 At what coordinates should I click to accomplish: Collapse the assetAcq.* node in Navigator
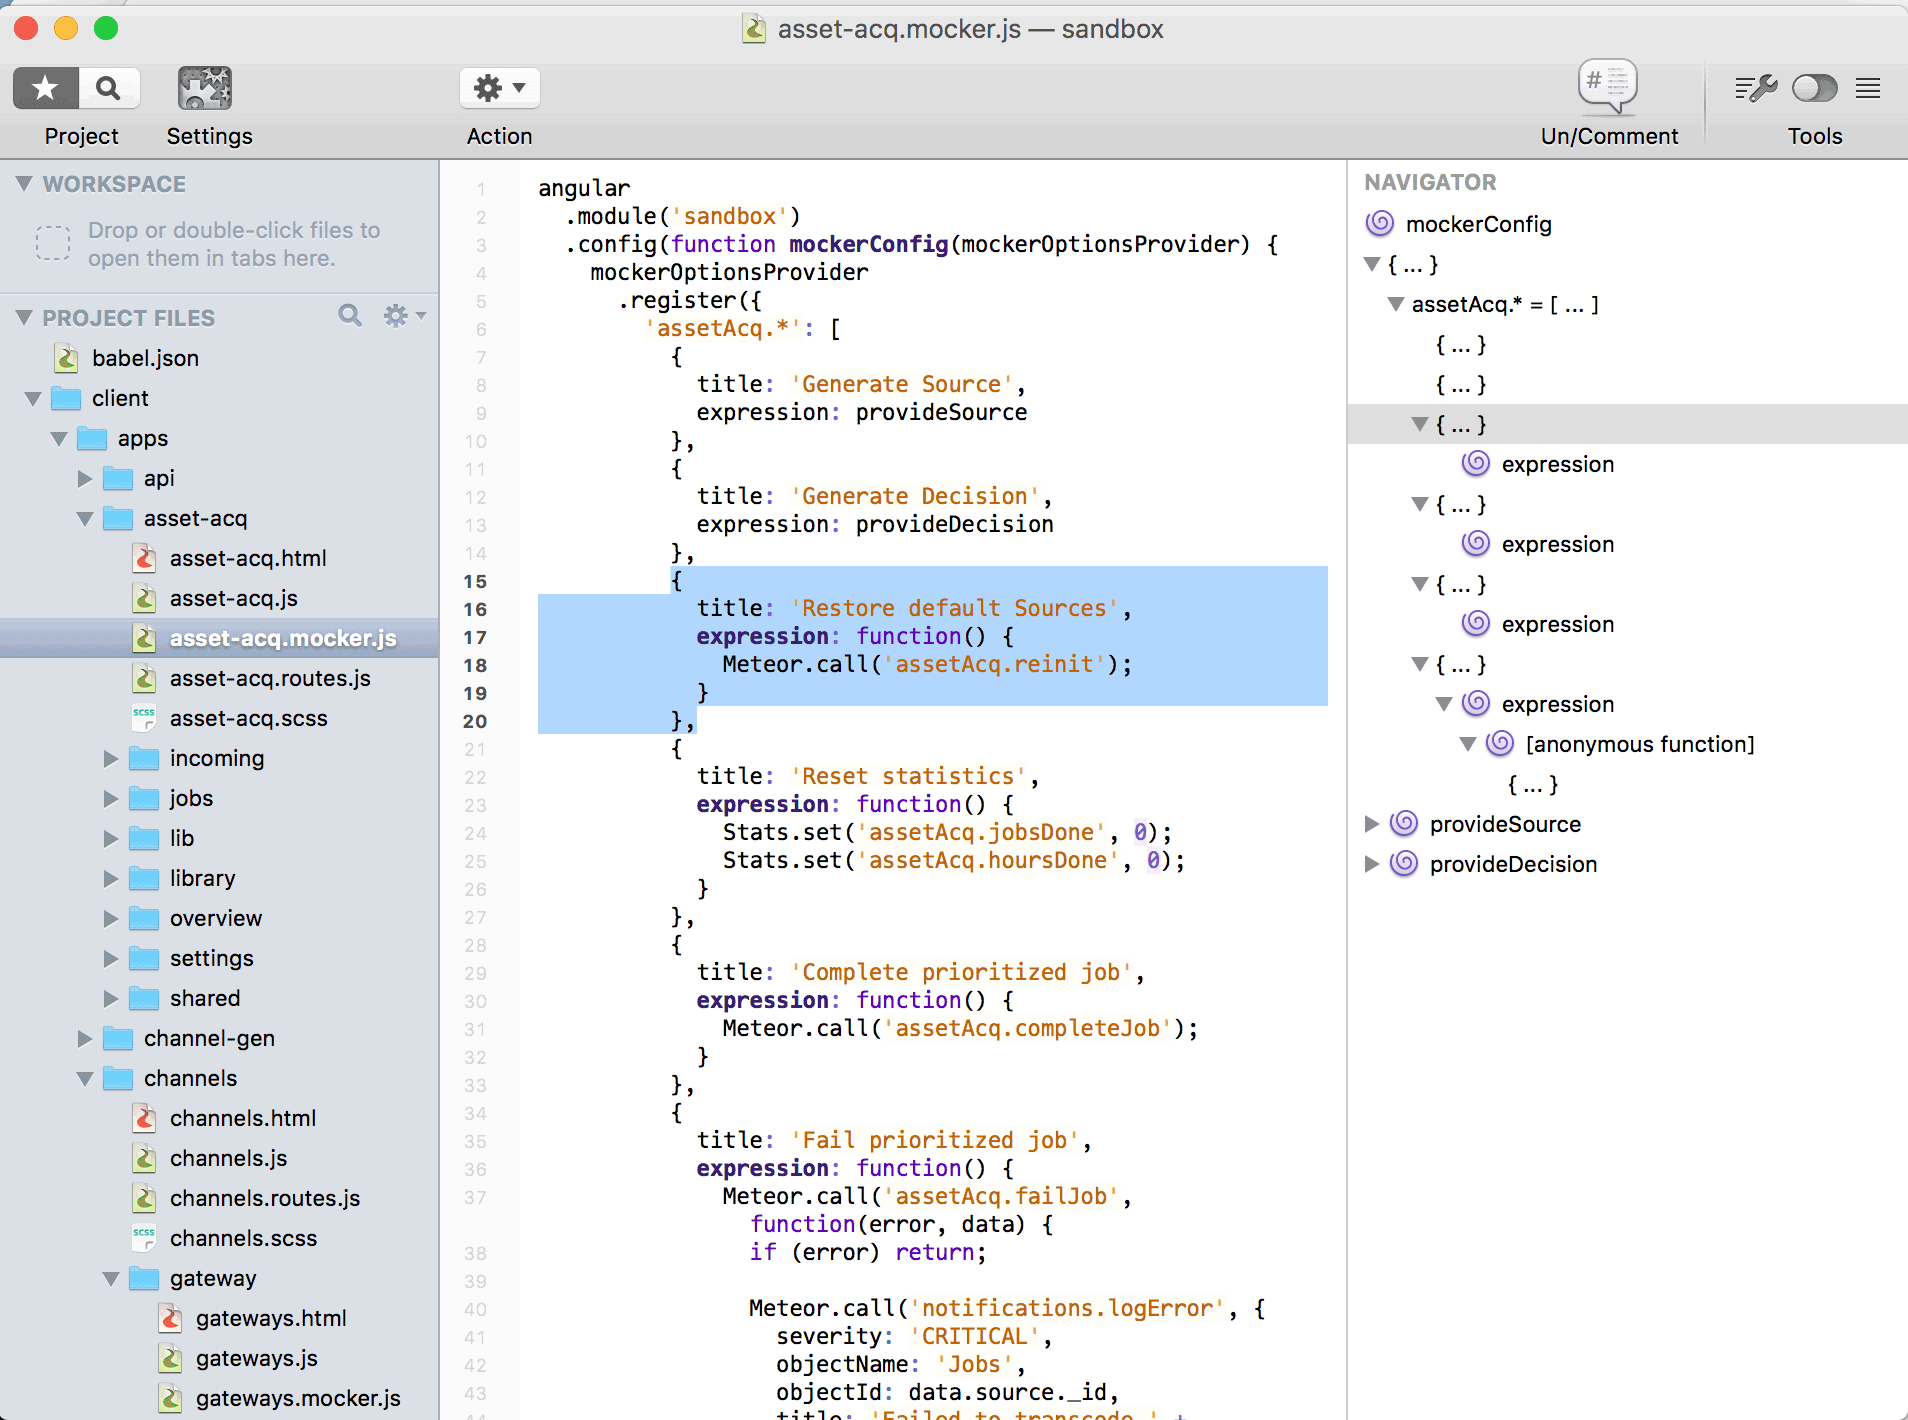click(1396, 304)
